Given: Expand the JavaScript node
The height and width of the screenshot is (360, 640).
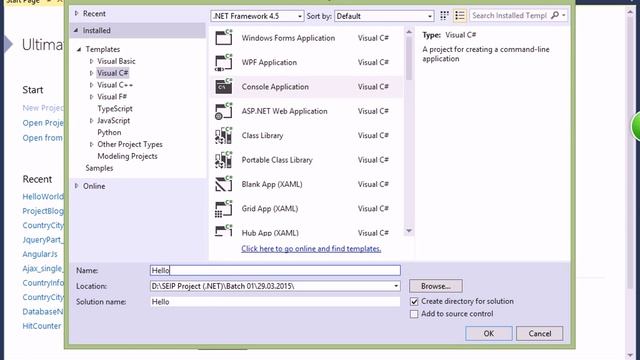Looking at the screenshot, I should [91, 121].
